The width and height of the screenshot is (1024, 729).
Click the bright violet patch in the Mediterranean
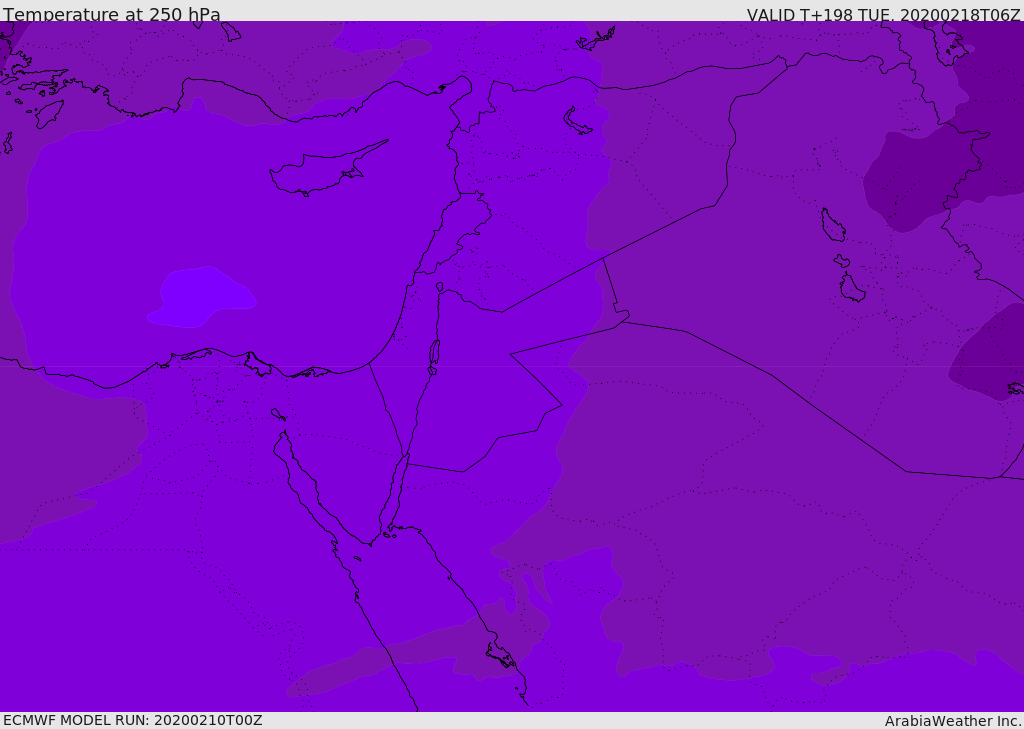203,295
